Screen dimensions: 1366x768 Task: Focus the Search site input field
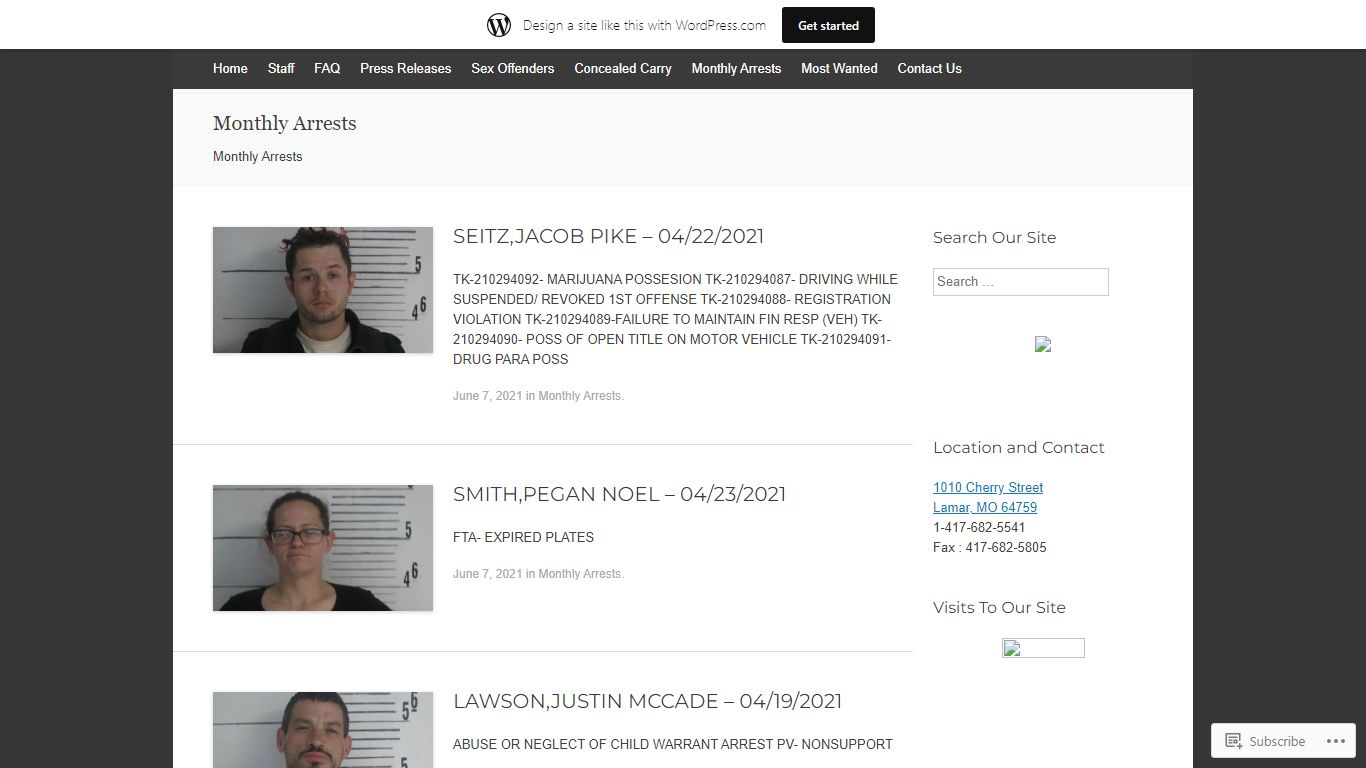(1021, 282)
